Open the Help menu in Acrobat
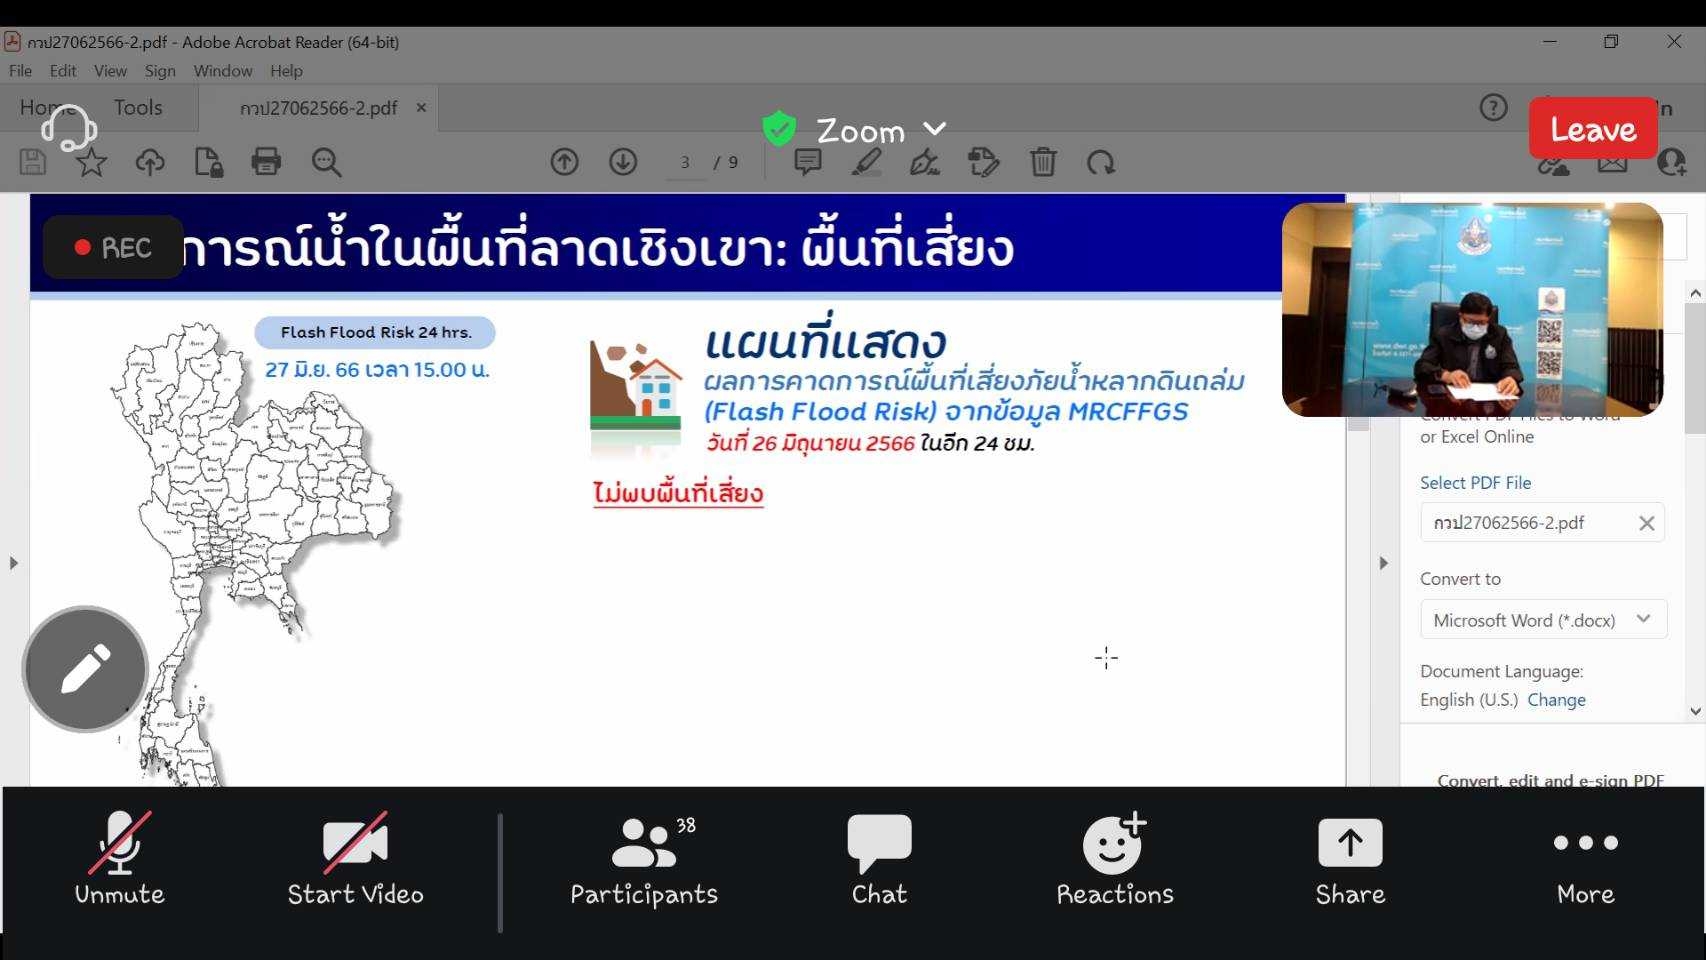The height and width of the screenshot is (960, 1706). pyautogui.click(x=286, y=71)
